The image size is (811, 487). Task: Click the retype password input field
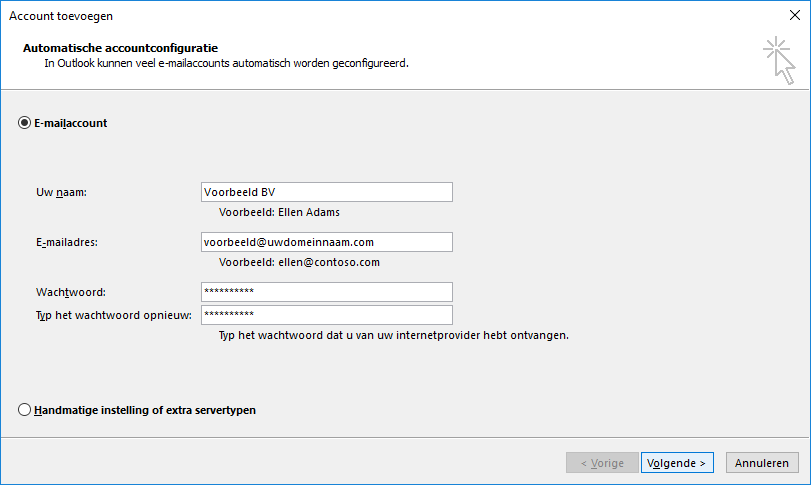point(327,315)
